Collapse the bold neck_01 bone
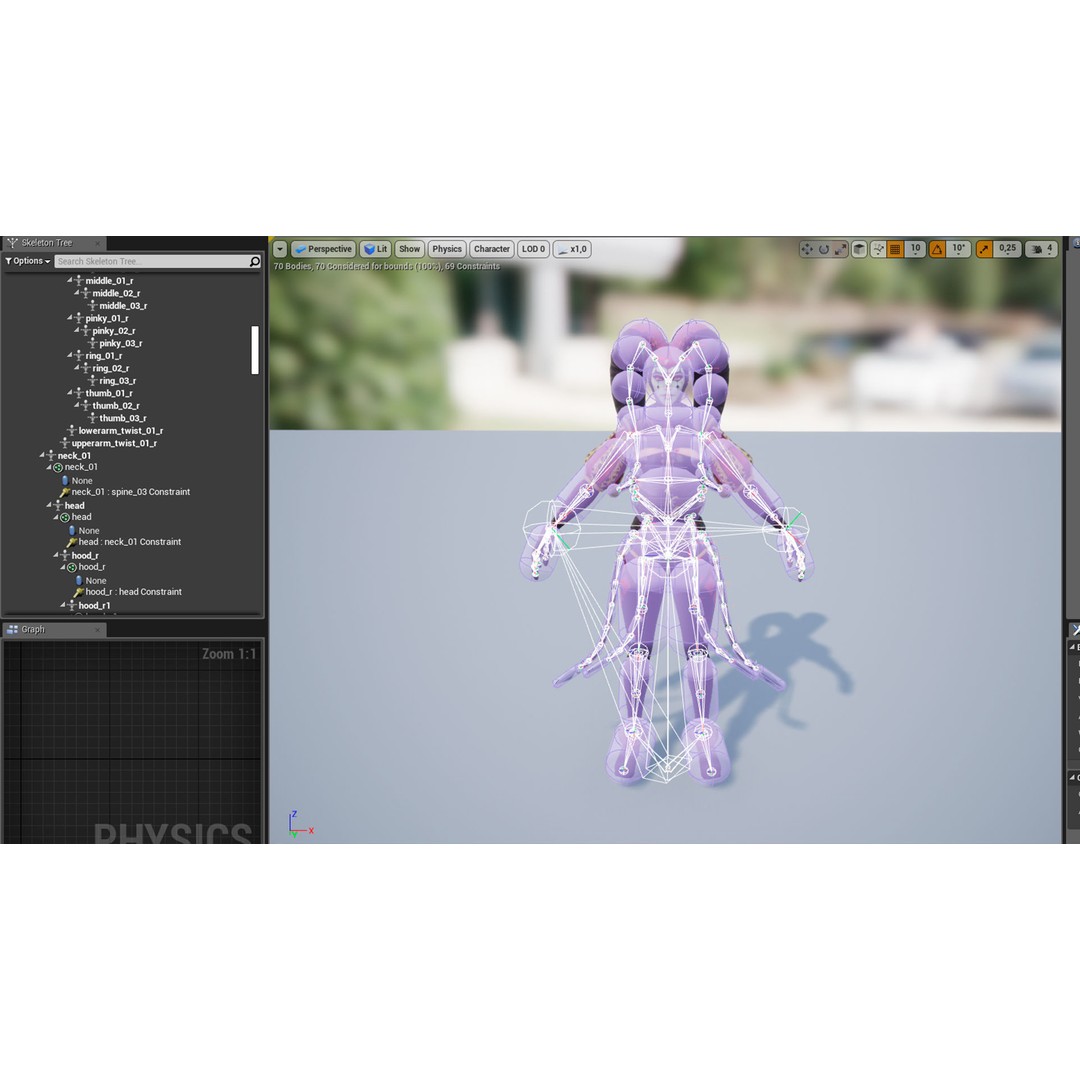 pos(42,455)
